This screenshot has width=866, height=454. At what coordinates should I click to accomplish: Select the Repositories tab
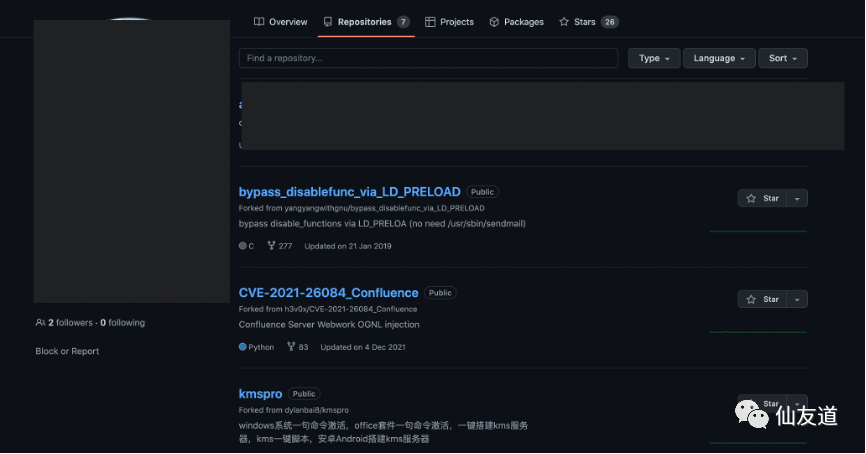click(x=366, y=22)
